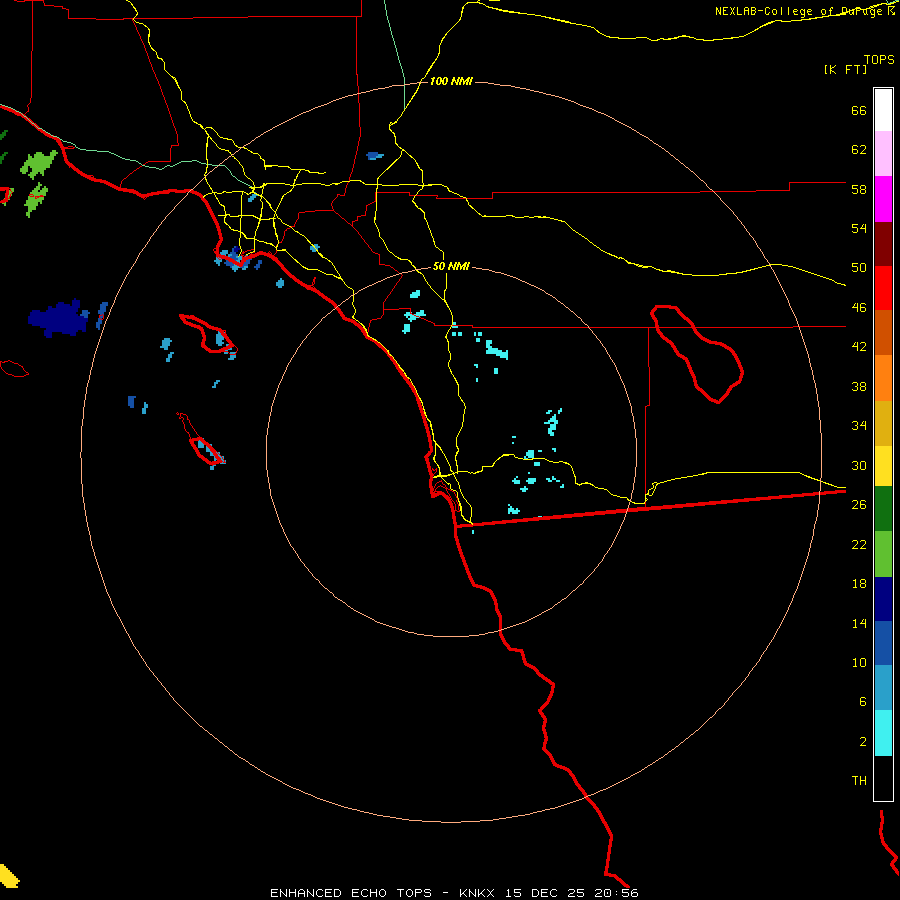The image size is (900, 900).
Task: Click the legend value 62
Action: pyautogui.click(x=859, y=150)
